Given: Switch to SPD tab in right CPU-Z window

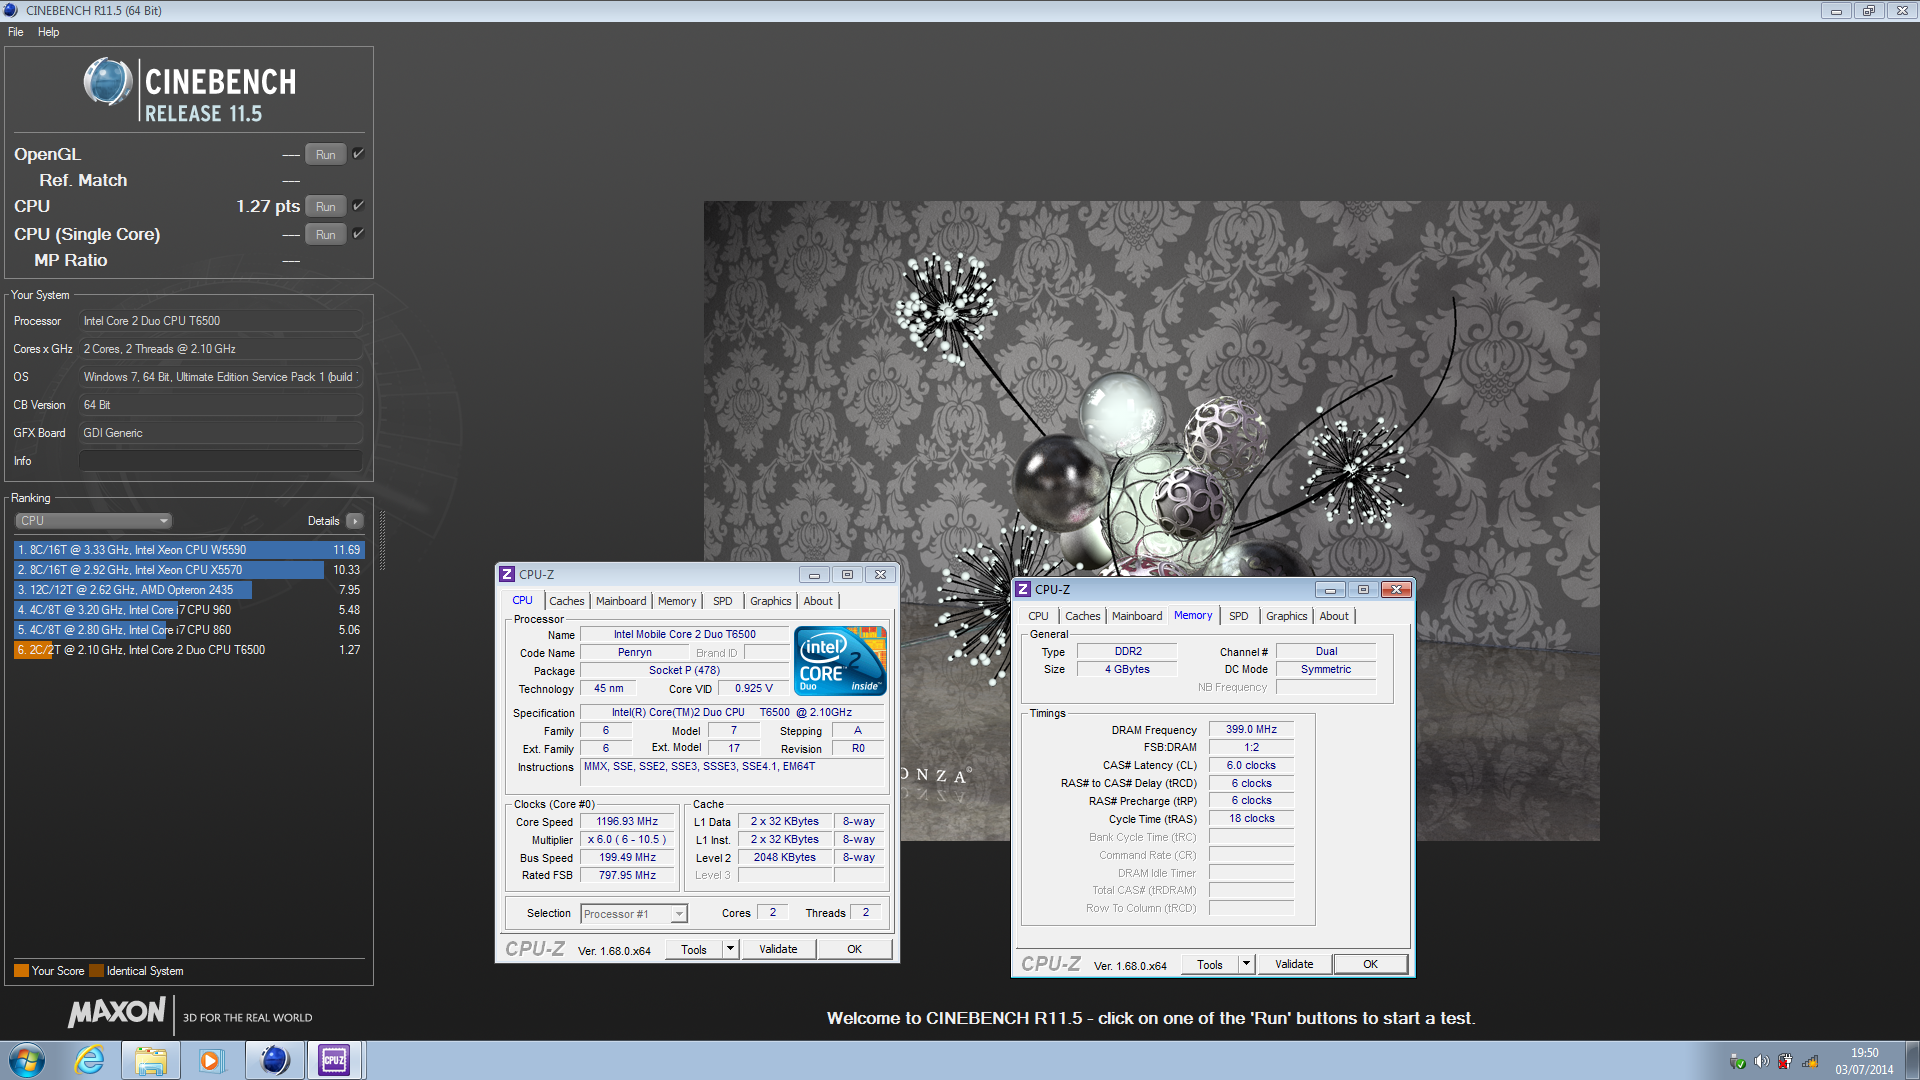Looking at the screenshot, I should (x=1239, y=616).
